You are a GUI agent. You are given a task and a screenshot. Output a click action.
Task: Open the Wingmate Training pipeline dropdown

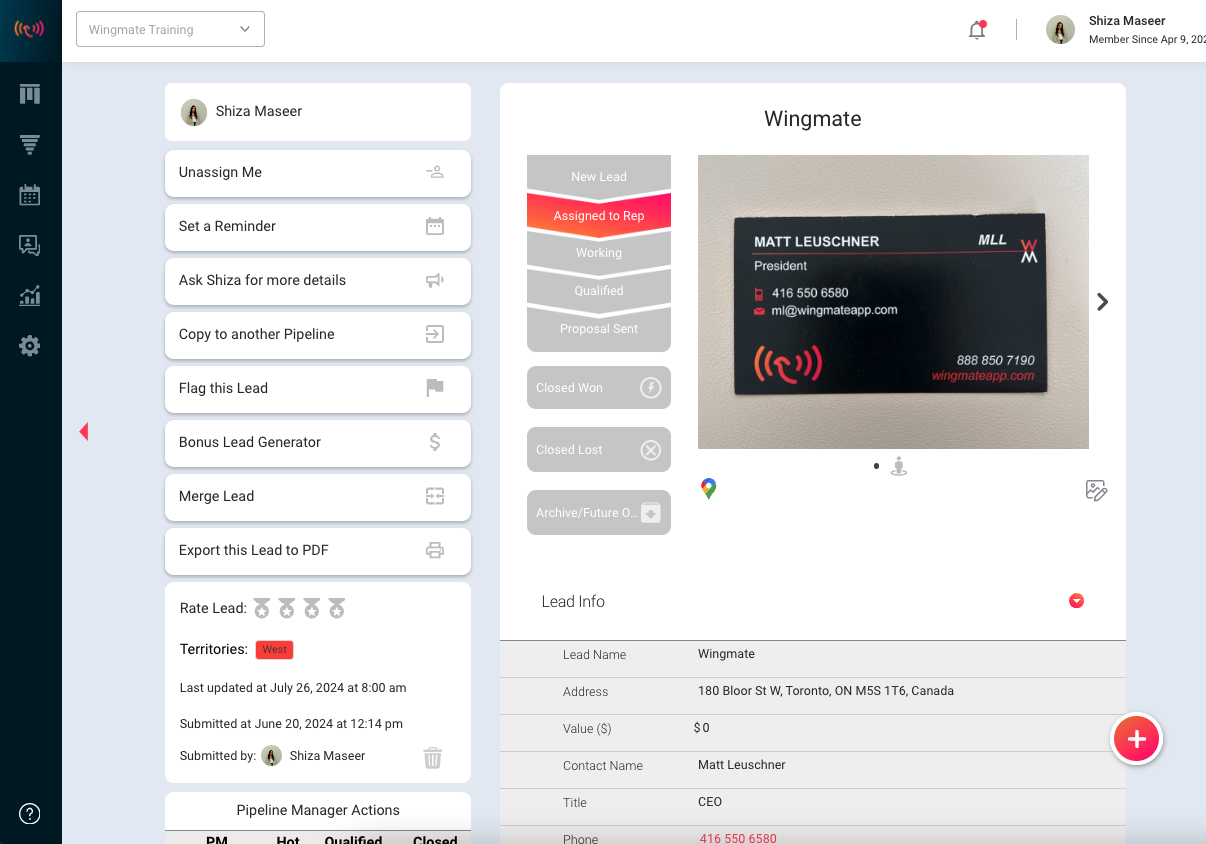click(x=170, y=29)
